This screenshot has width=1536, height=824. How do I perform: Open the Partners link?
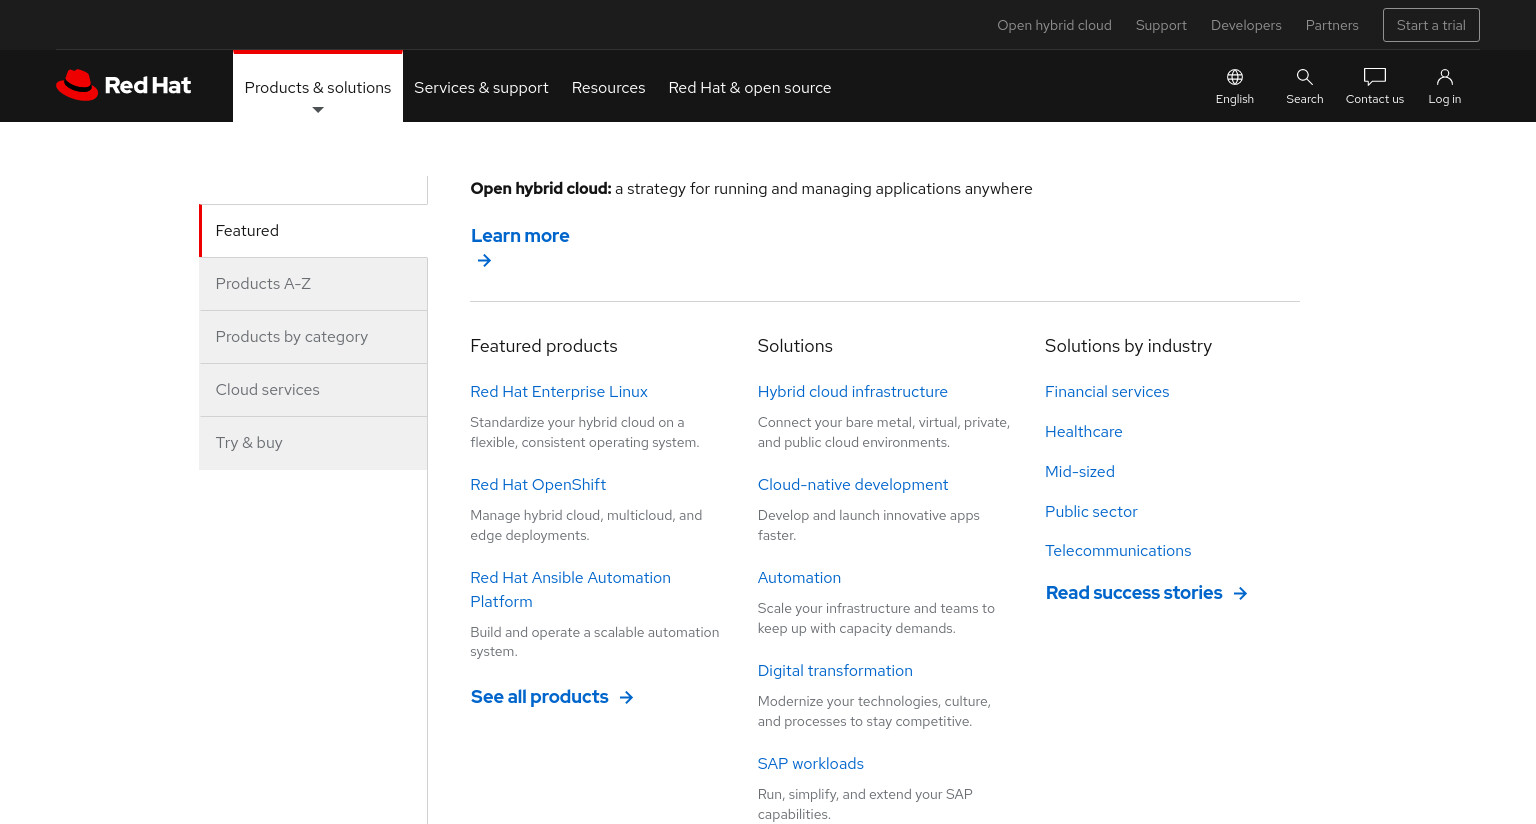1332,25
